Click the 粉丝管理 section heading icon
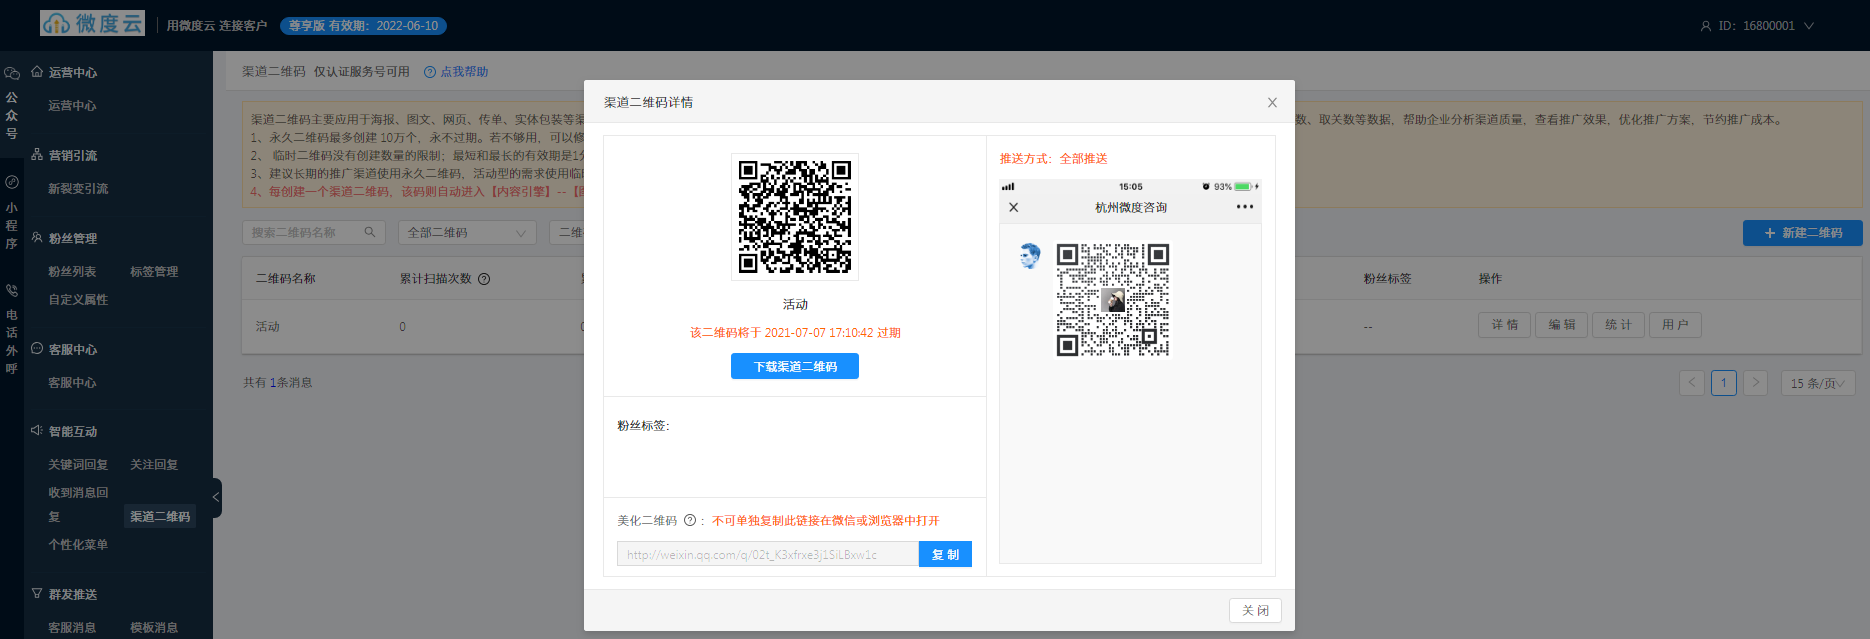 pyautogui.click(x=37, y=238)
